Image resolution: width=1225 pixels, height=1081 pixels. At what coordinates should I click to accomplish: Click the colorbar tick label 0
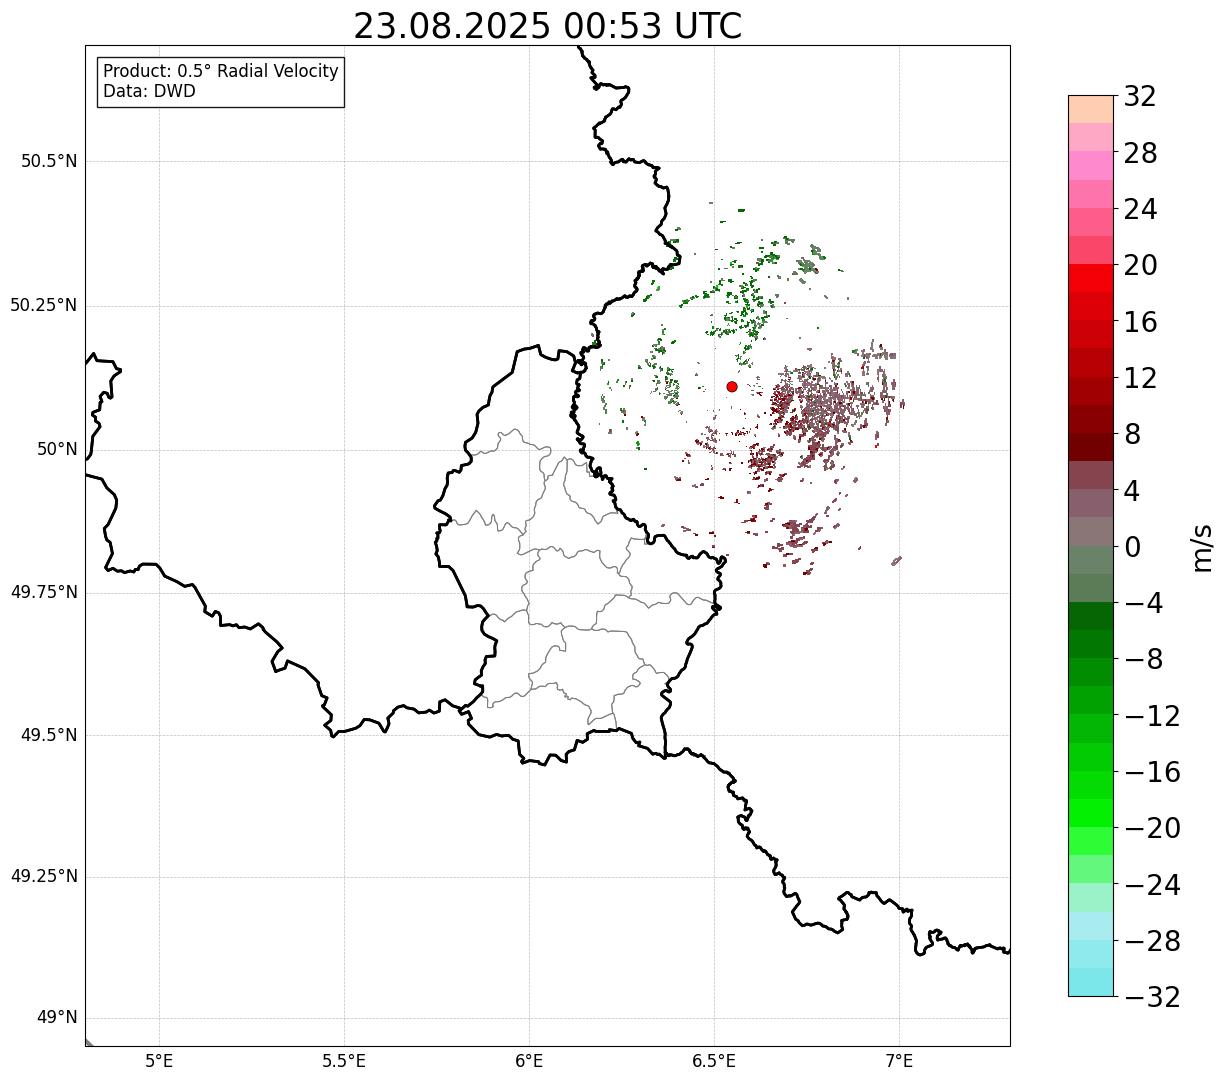coord(1132,546)
